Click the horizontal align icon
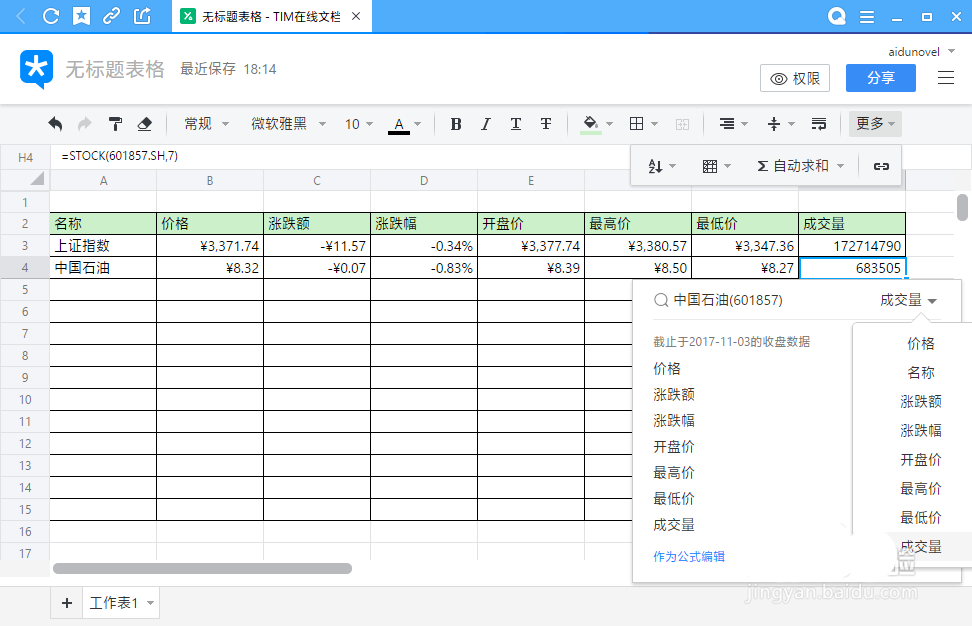This screenshot has width=972, height=626. point(727,124)
